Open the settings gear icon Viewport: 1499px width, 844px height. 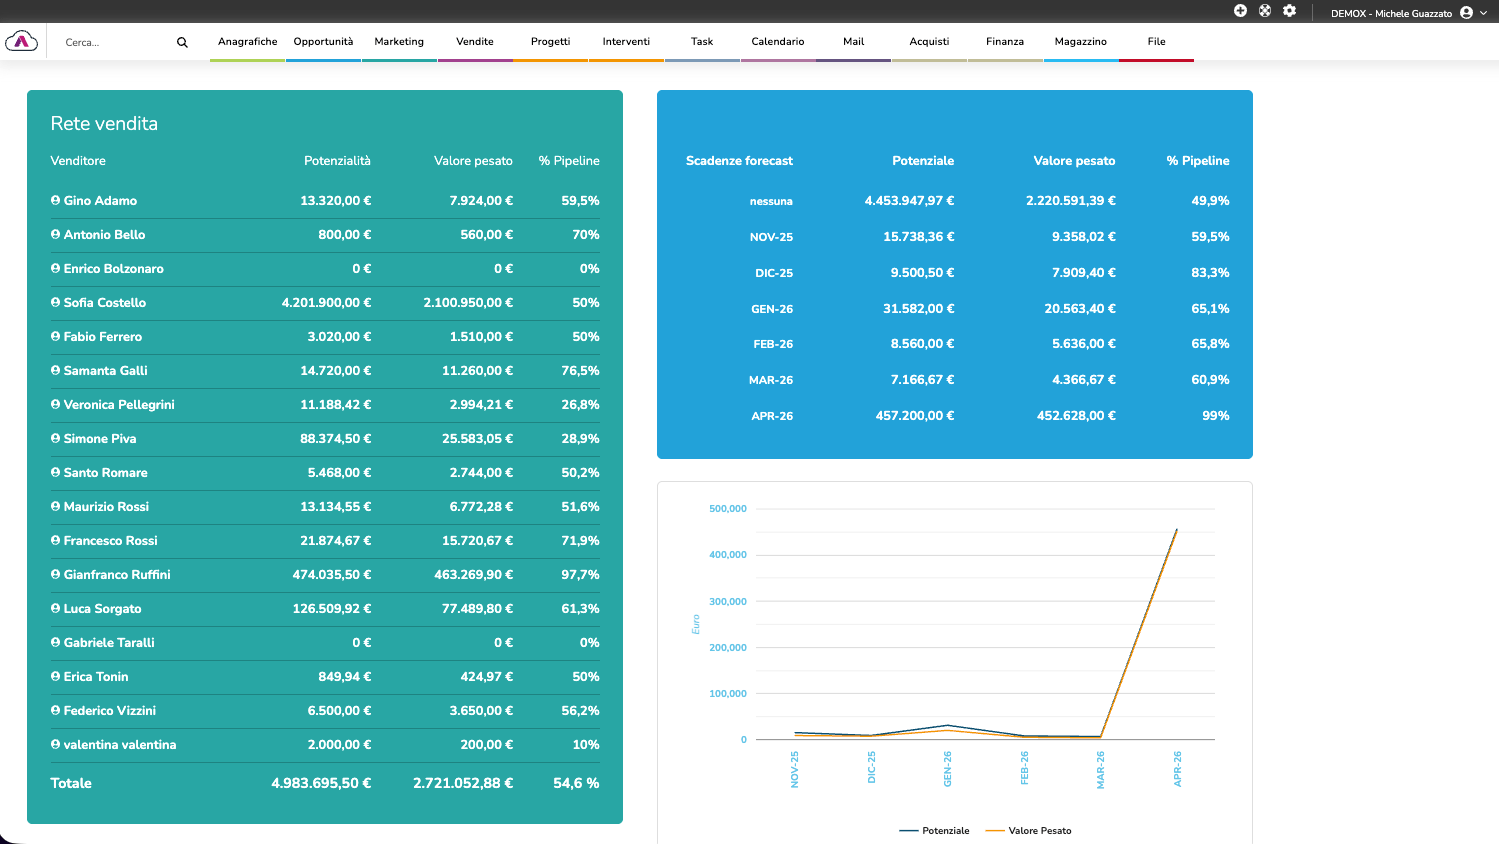click(1290, 11)
